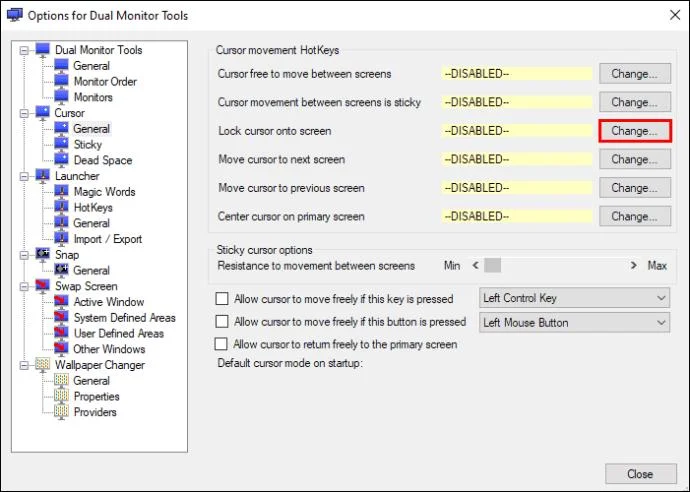
Task: Go to Magic Words under Launcher
Action: pos(104,192)
